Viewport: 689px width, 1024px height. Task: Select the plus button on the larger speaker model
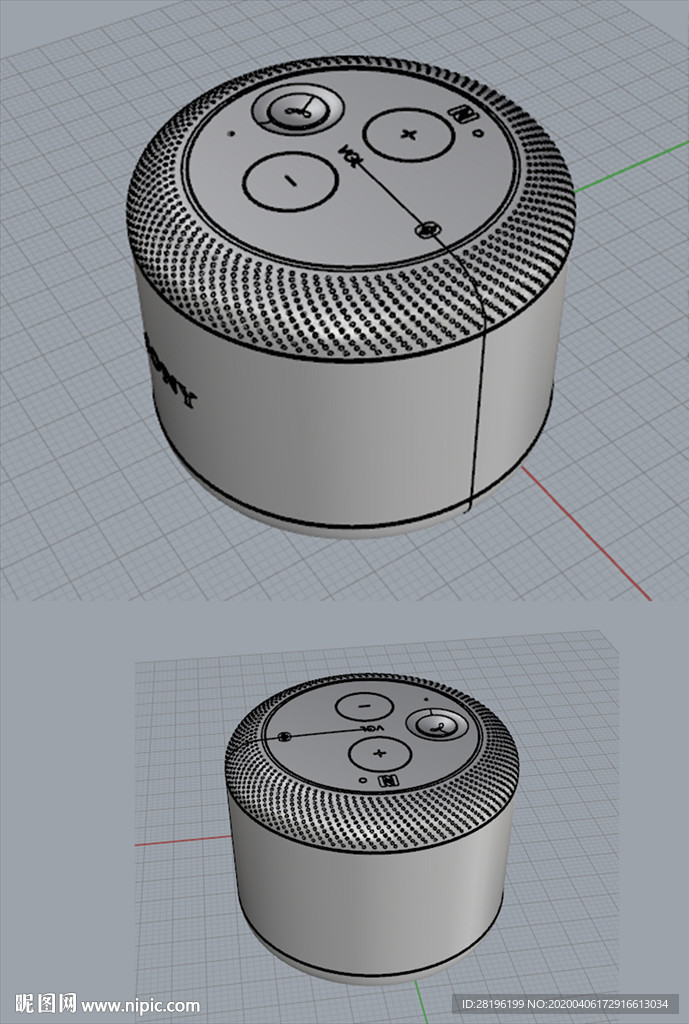pos(408,135)
